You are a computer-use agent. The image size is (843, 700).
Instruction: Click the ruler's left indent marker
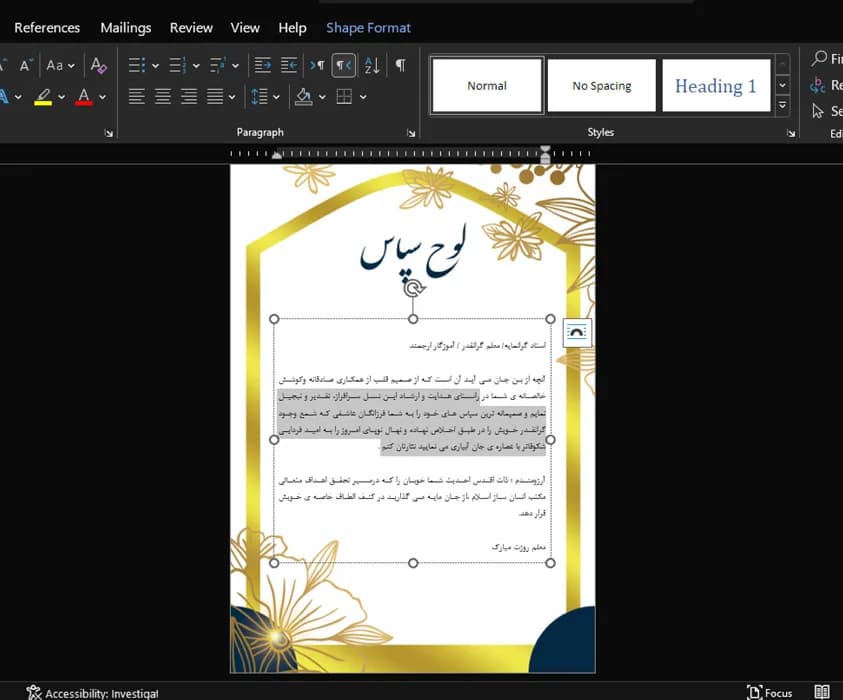tap(277, 155)
